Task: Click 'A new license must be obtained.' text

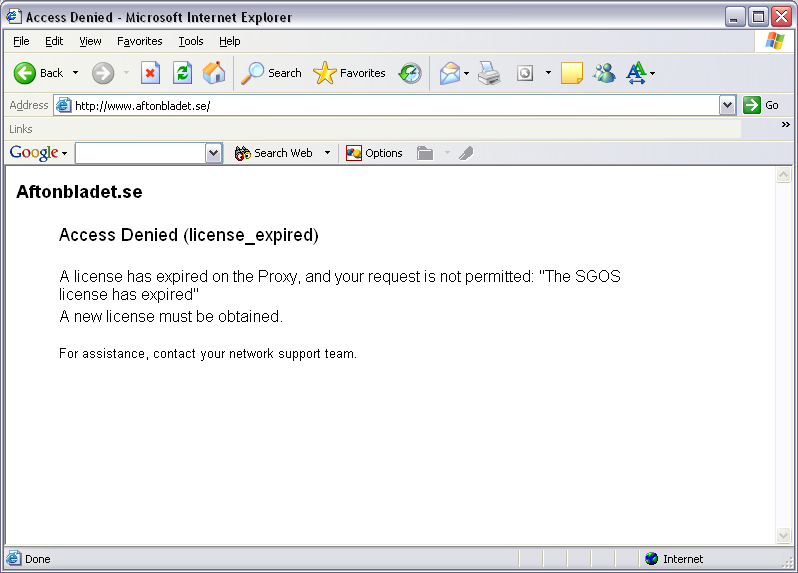Action: (171, 317)
